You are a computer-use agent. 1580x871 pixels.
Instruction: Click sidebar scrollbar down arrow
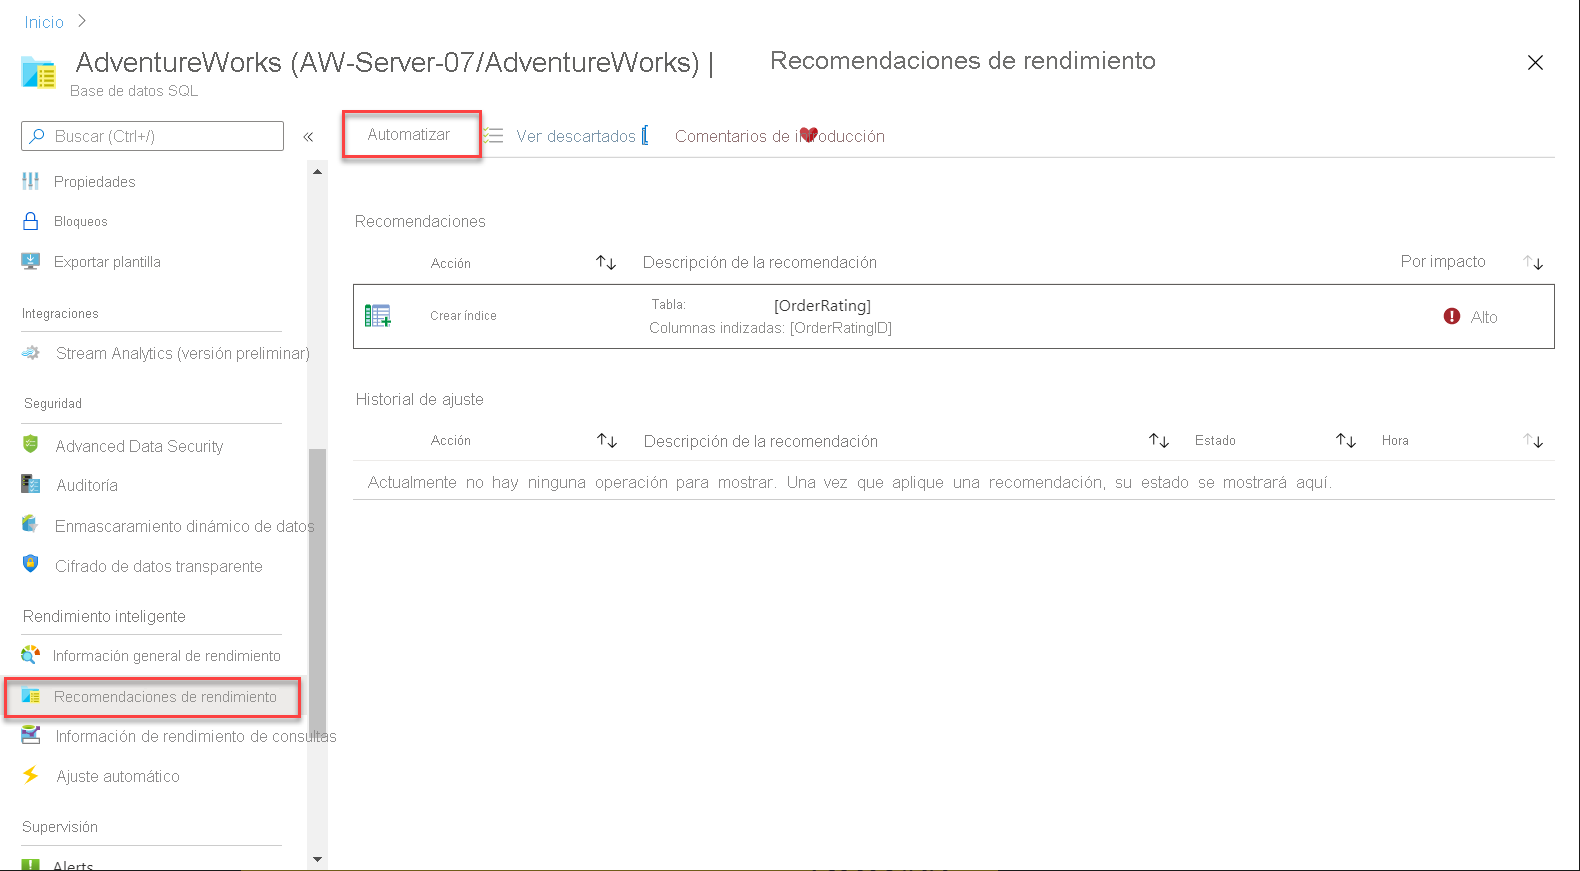coord(317,859)
